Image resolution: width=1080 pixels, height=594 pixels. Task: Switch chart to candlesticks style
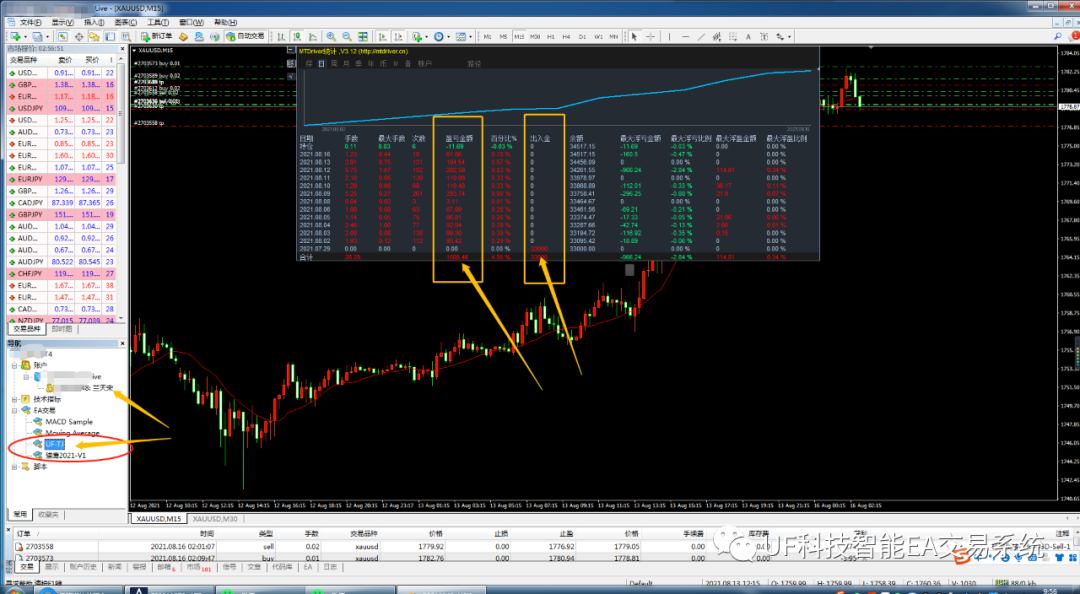[297, 36]
